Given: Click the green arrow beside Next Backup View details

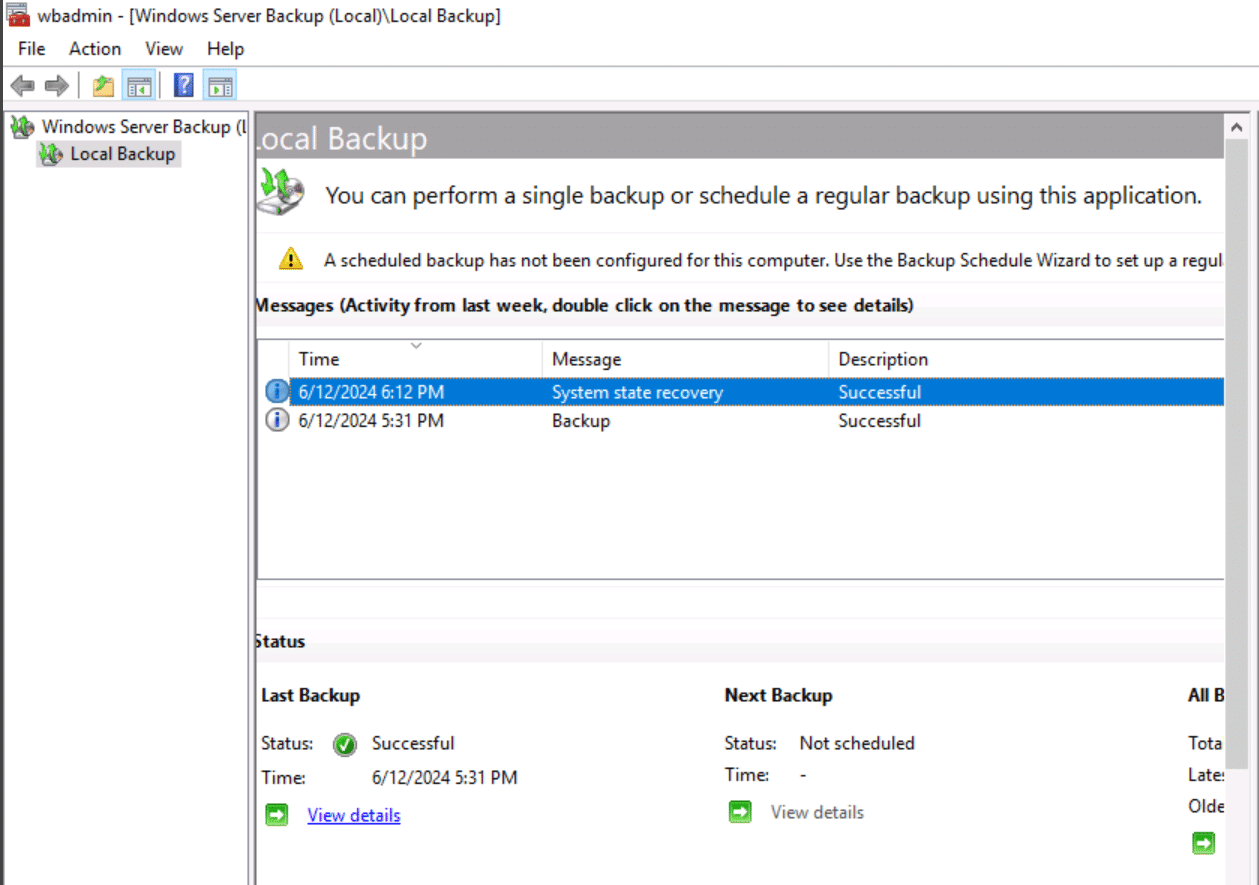Looking at the screenshot, I should pyautogui.click(x=740, y=812).
